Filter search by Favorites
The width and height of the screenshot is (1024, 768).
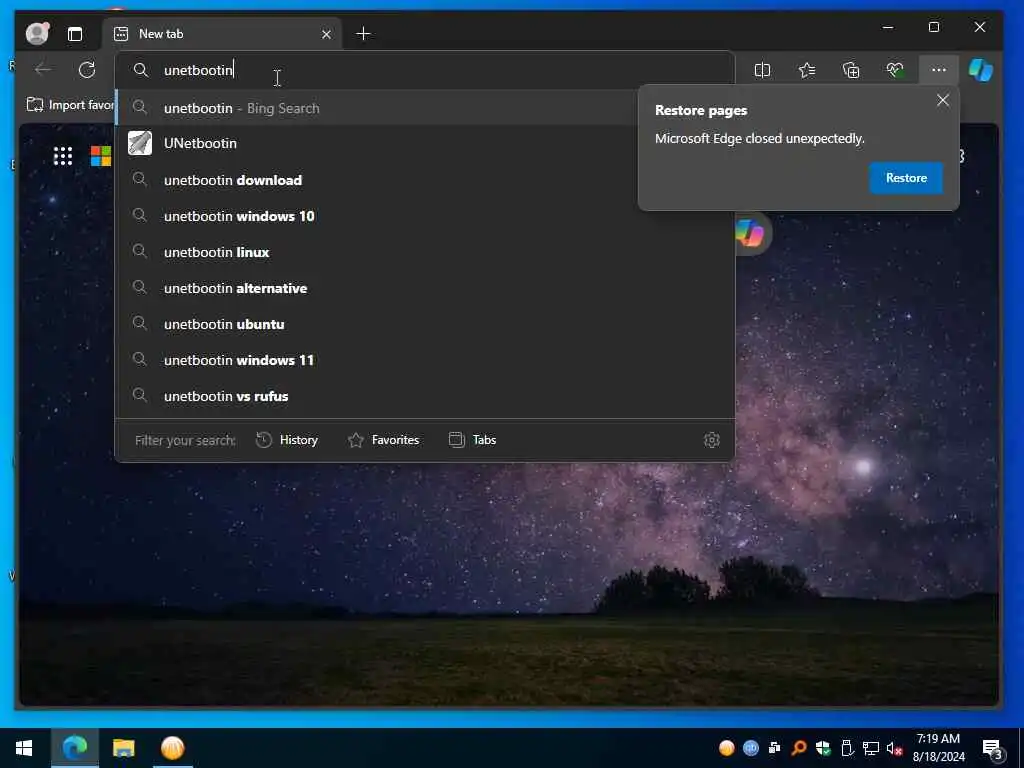(x=383, y=440)
